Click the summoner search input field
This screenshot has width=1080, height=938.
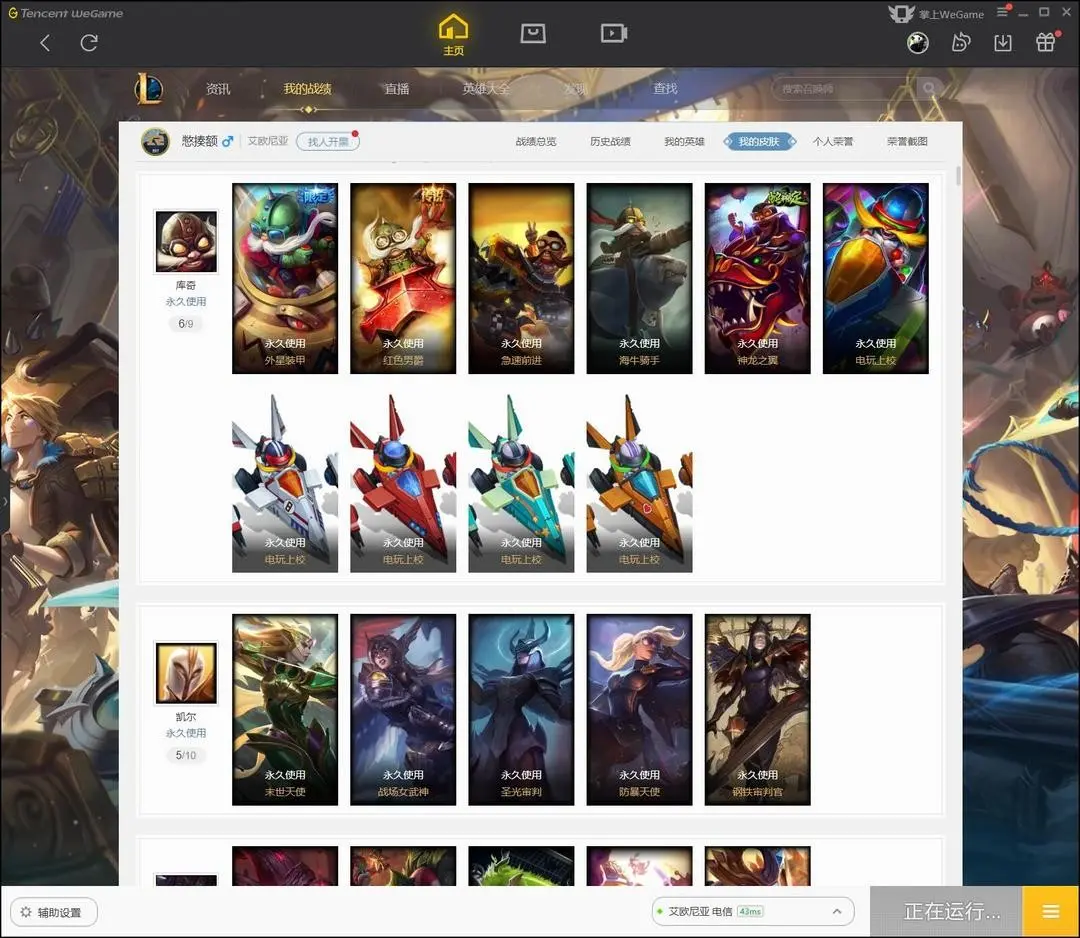(845, 89)
